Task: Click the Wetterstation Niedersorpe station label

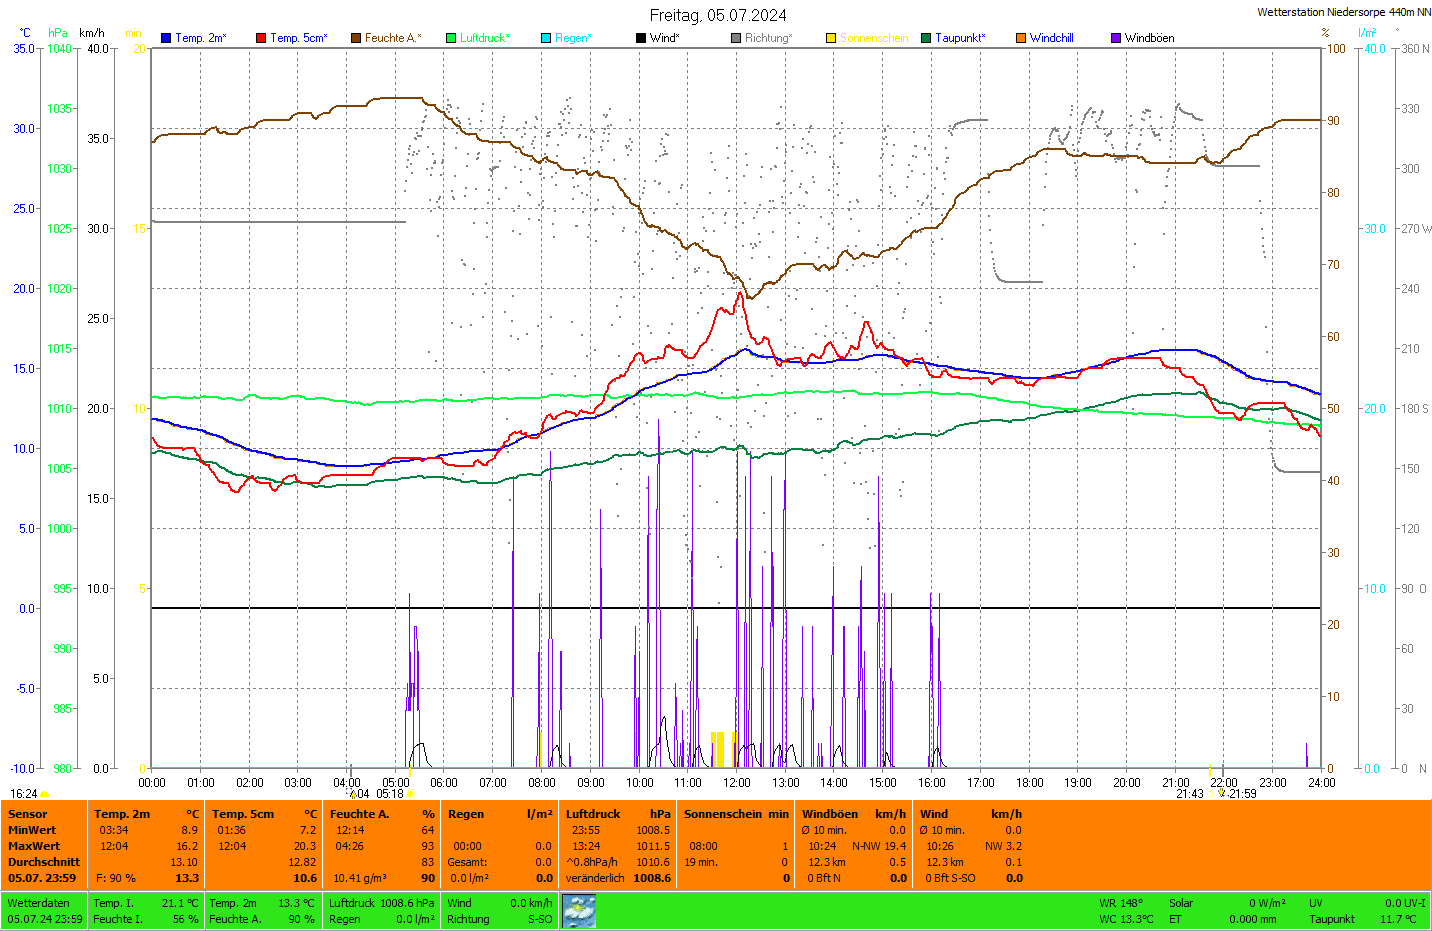Action: click(1343, 12)
